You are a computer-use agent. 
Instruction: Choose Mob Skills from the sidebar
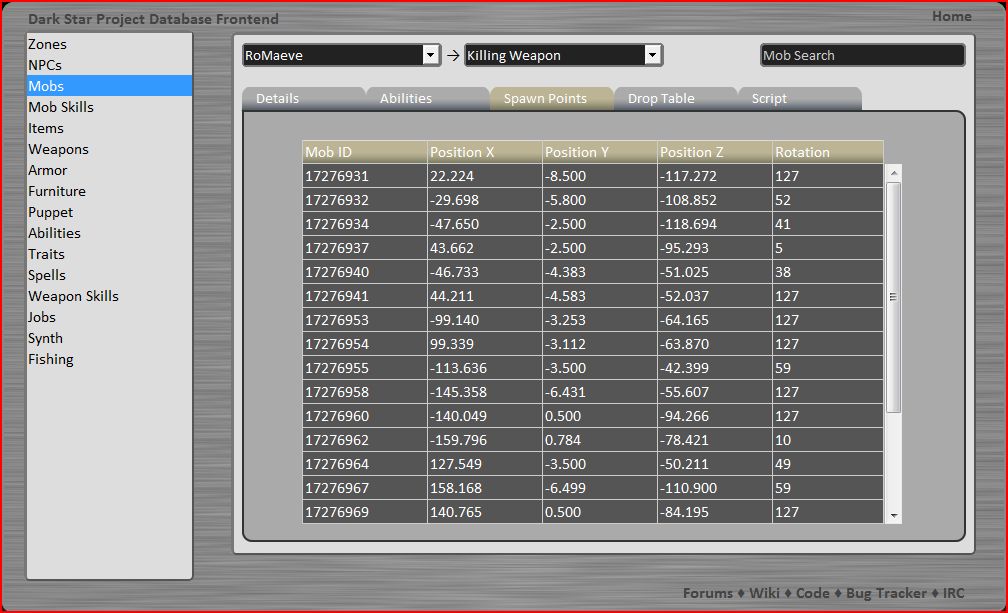point(61,107)
